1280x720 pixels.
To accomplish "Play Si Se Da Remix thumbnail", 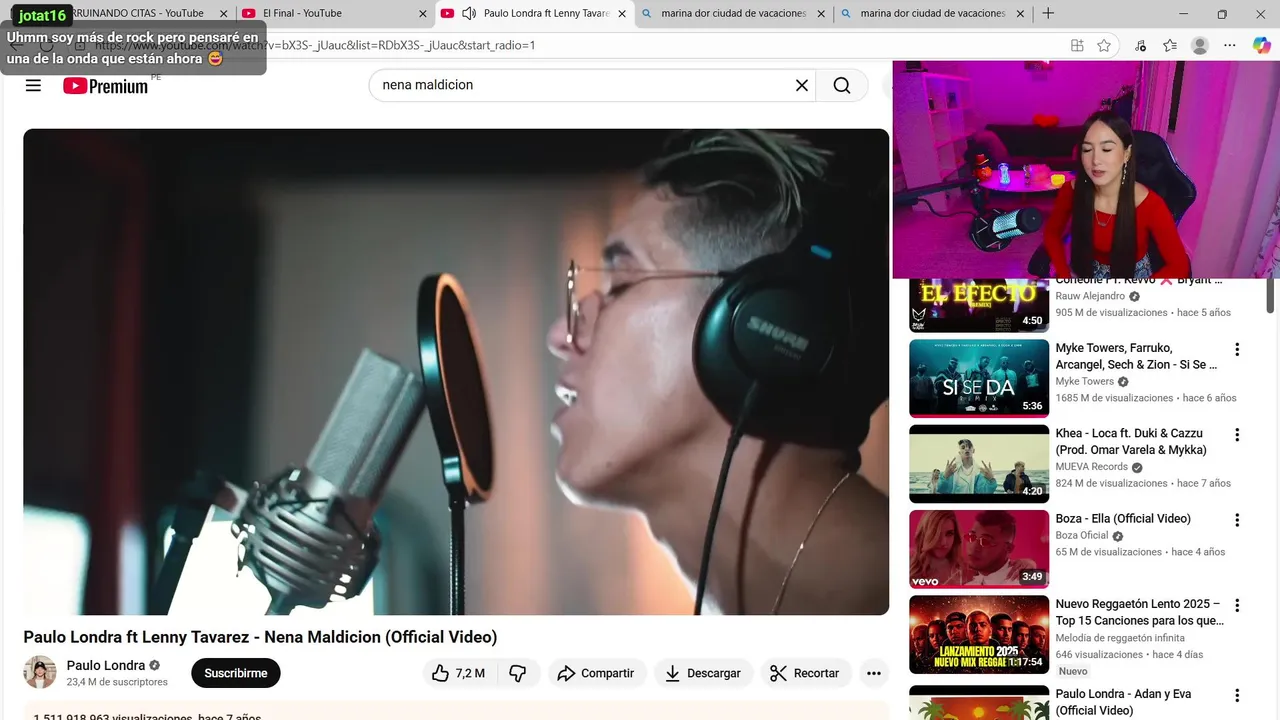I will pos(979,378).
